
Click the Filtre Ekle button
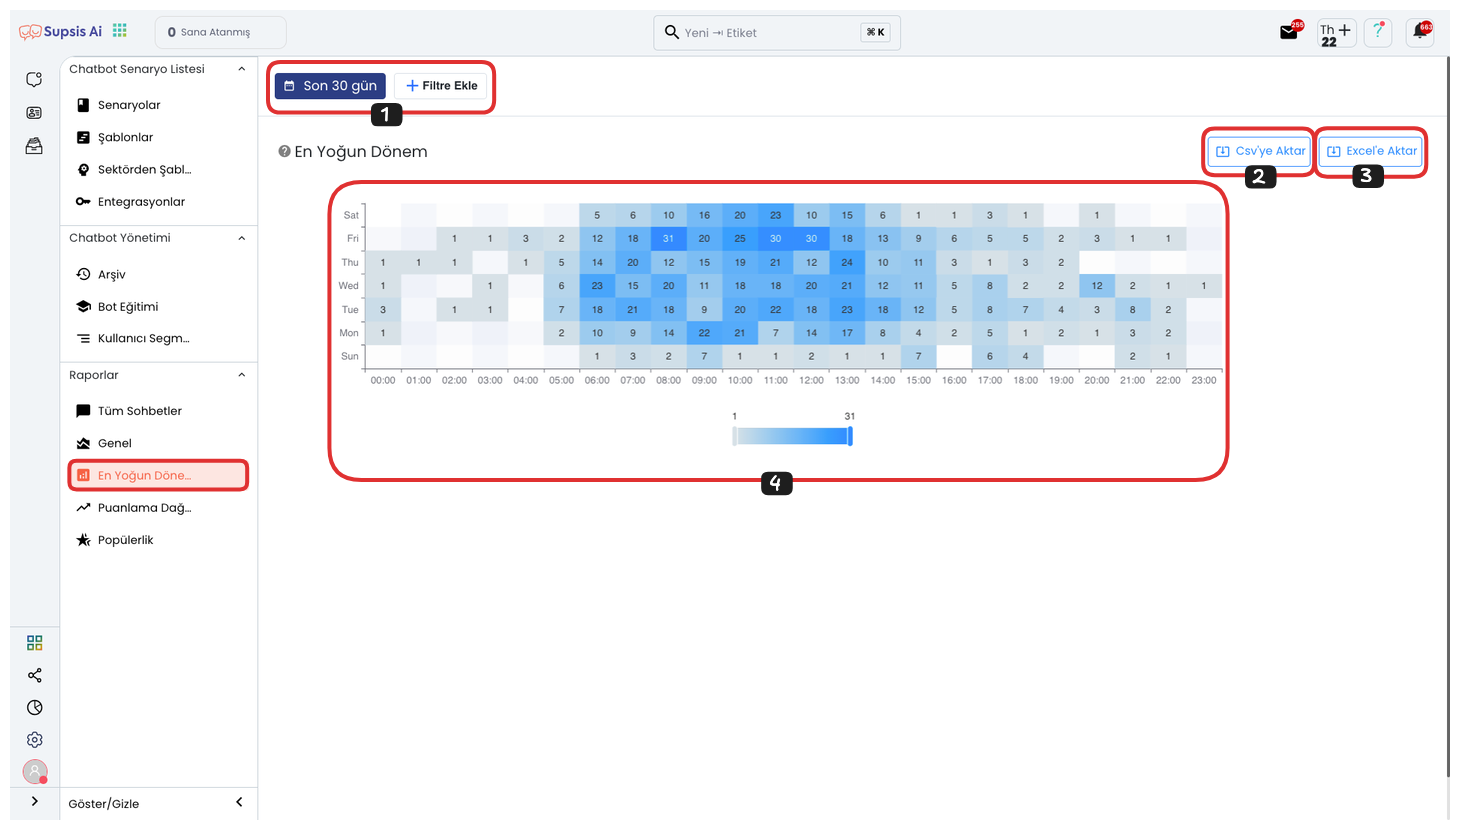441,86
